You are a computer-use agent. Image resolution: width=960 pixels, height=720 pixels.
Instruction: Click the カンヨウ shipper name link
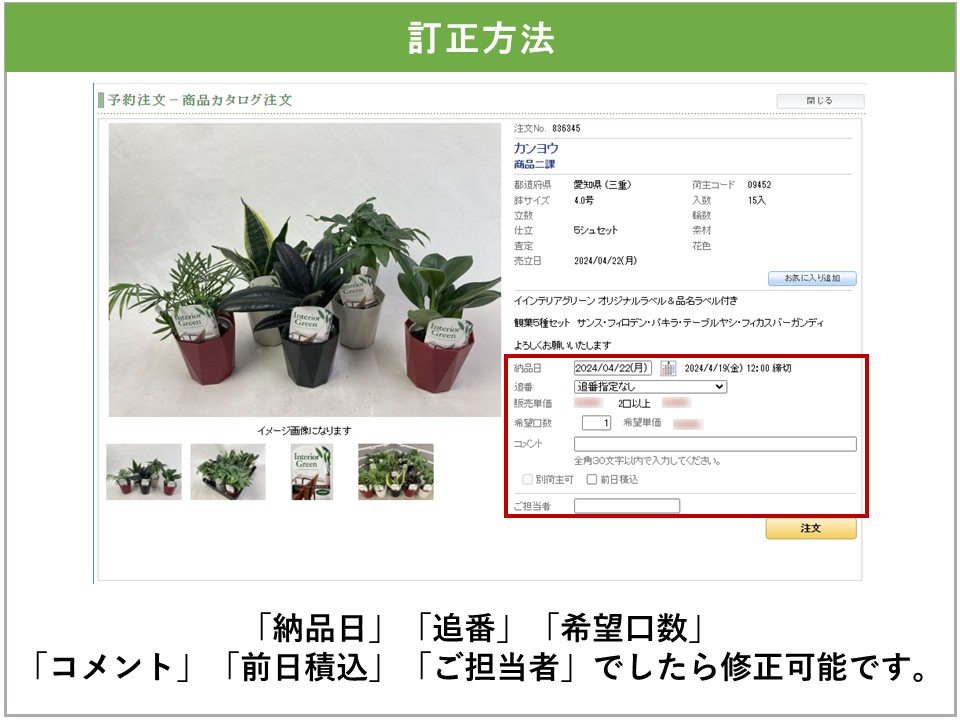pyautogui.click(x=536, y=148)
